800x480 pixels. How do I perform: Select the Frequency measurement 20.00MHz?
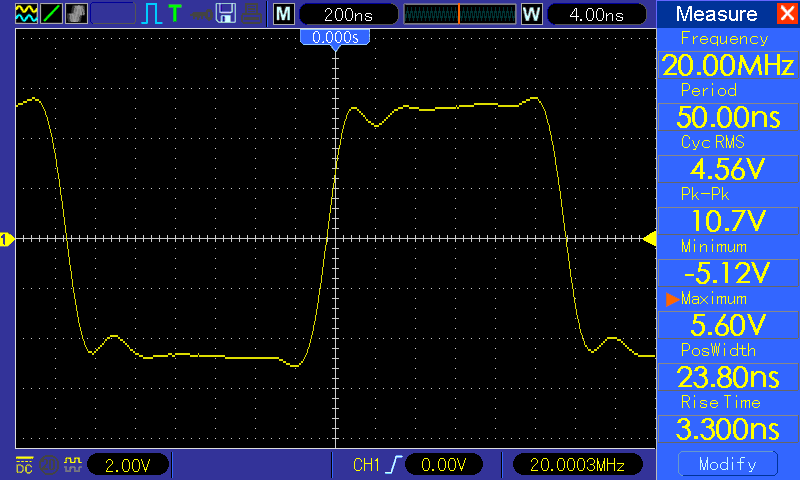pyautogui.click(x=728, y=65)
